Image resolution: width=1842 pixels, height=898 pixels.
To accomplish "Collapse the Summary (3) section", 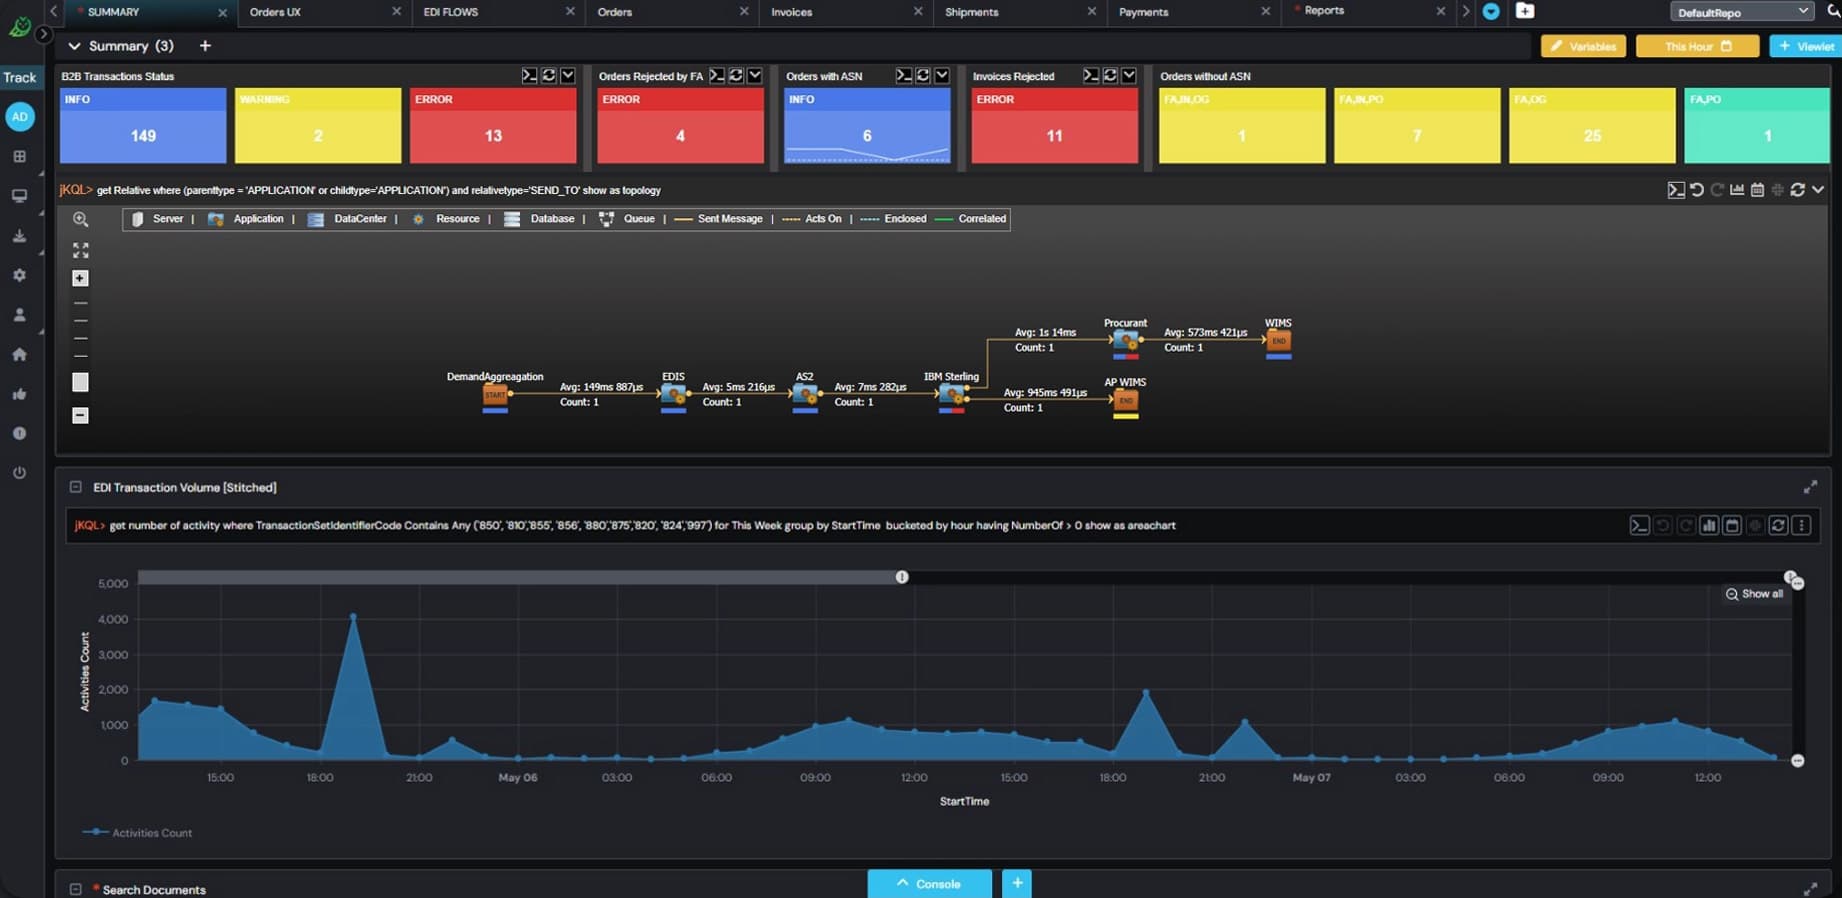I will point(74,46).
